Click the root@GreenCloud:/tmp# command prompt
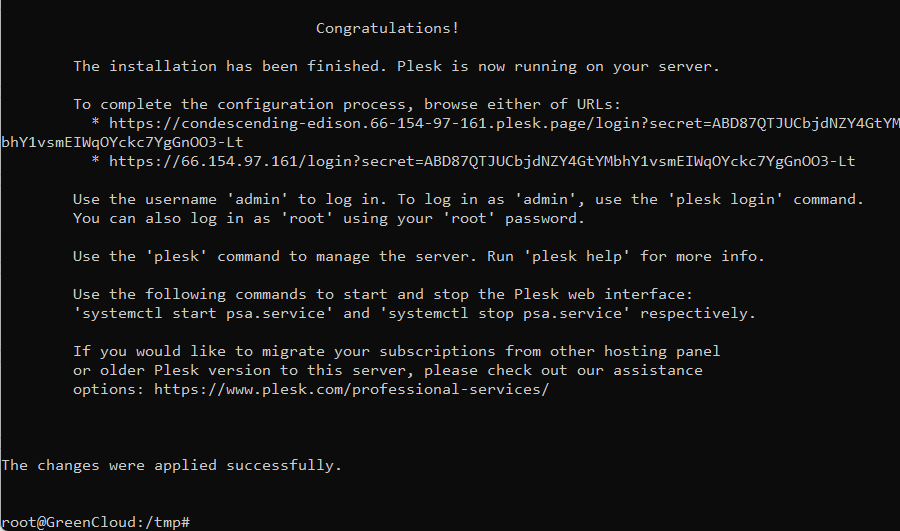The width and height of the screenshot is (900, 531). pyautogui.click(x=95, y=522)
